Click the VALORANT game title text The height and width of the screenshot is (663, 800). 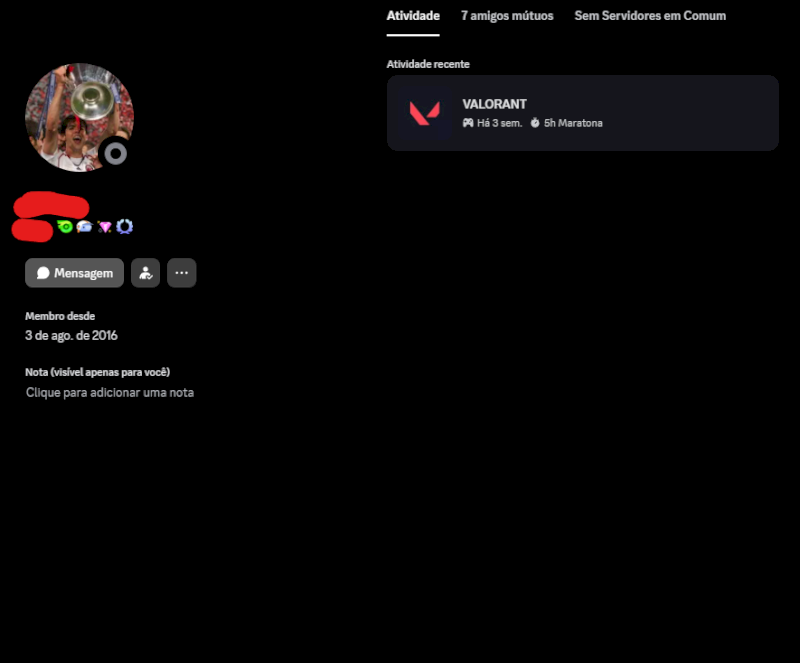pos(494,104)
